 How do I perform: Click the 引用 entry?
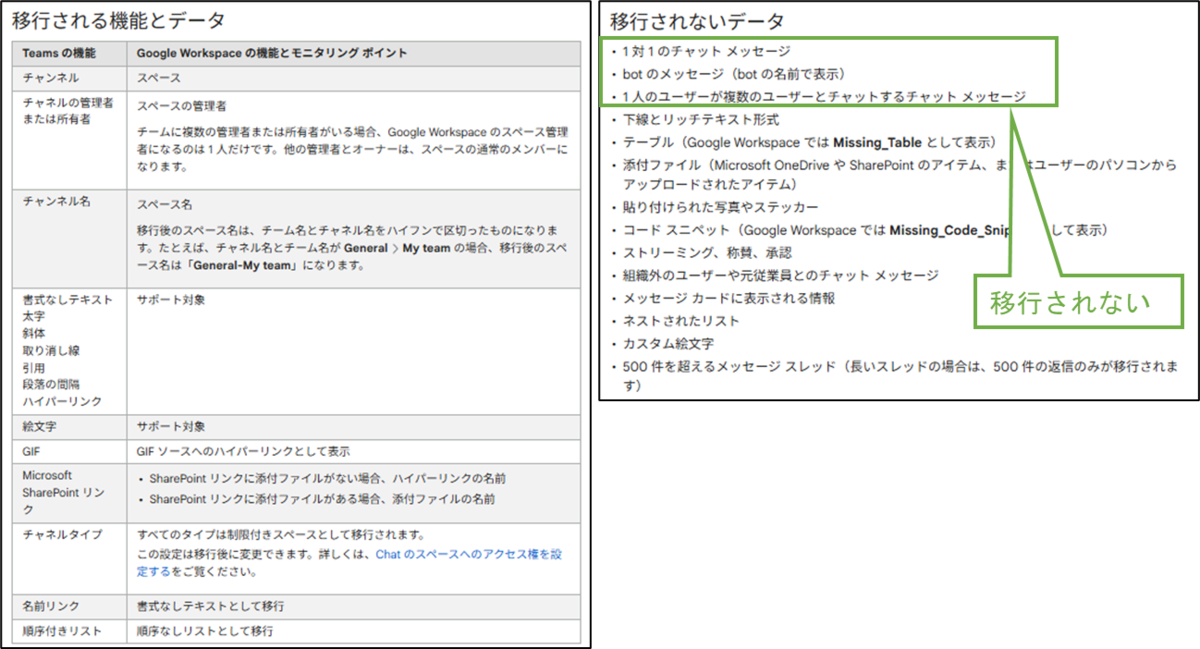tap(33, 367)
